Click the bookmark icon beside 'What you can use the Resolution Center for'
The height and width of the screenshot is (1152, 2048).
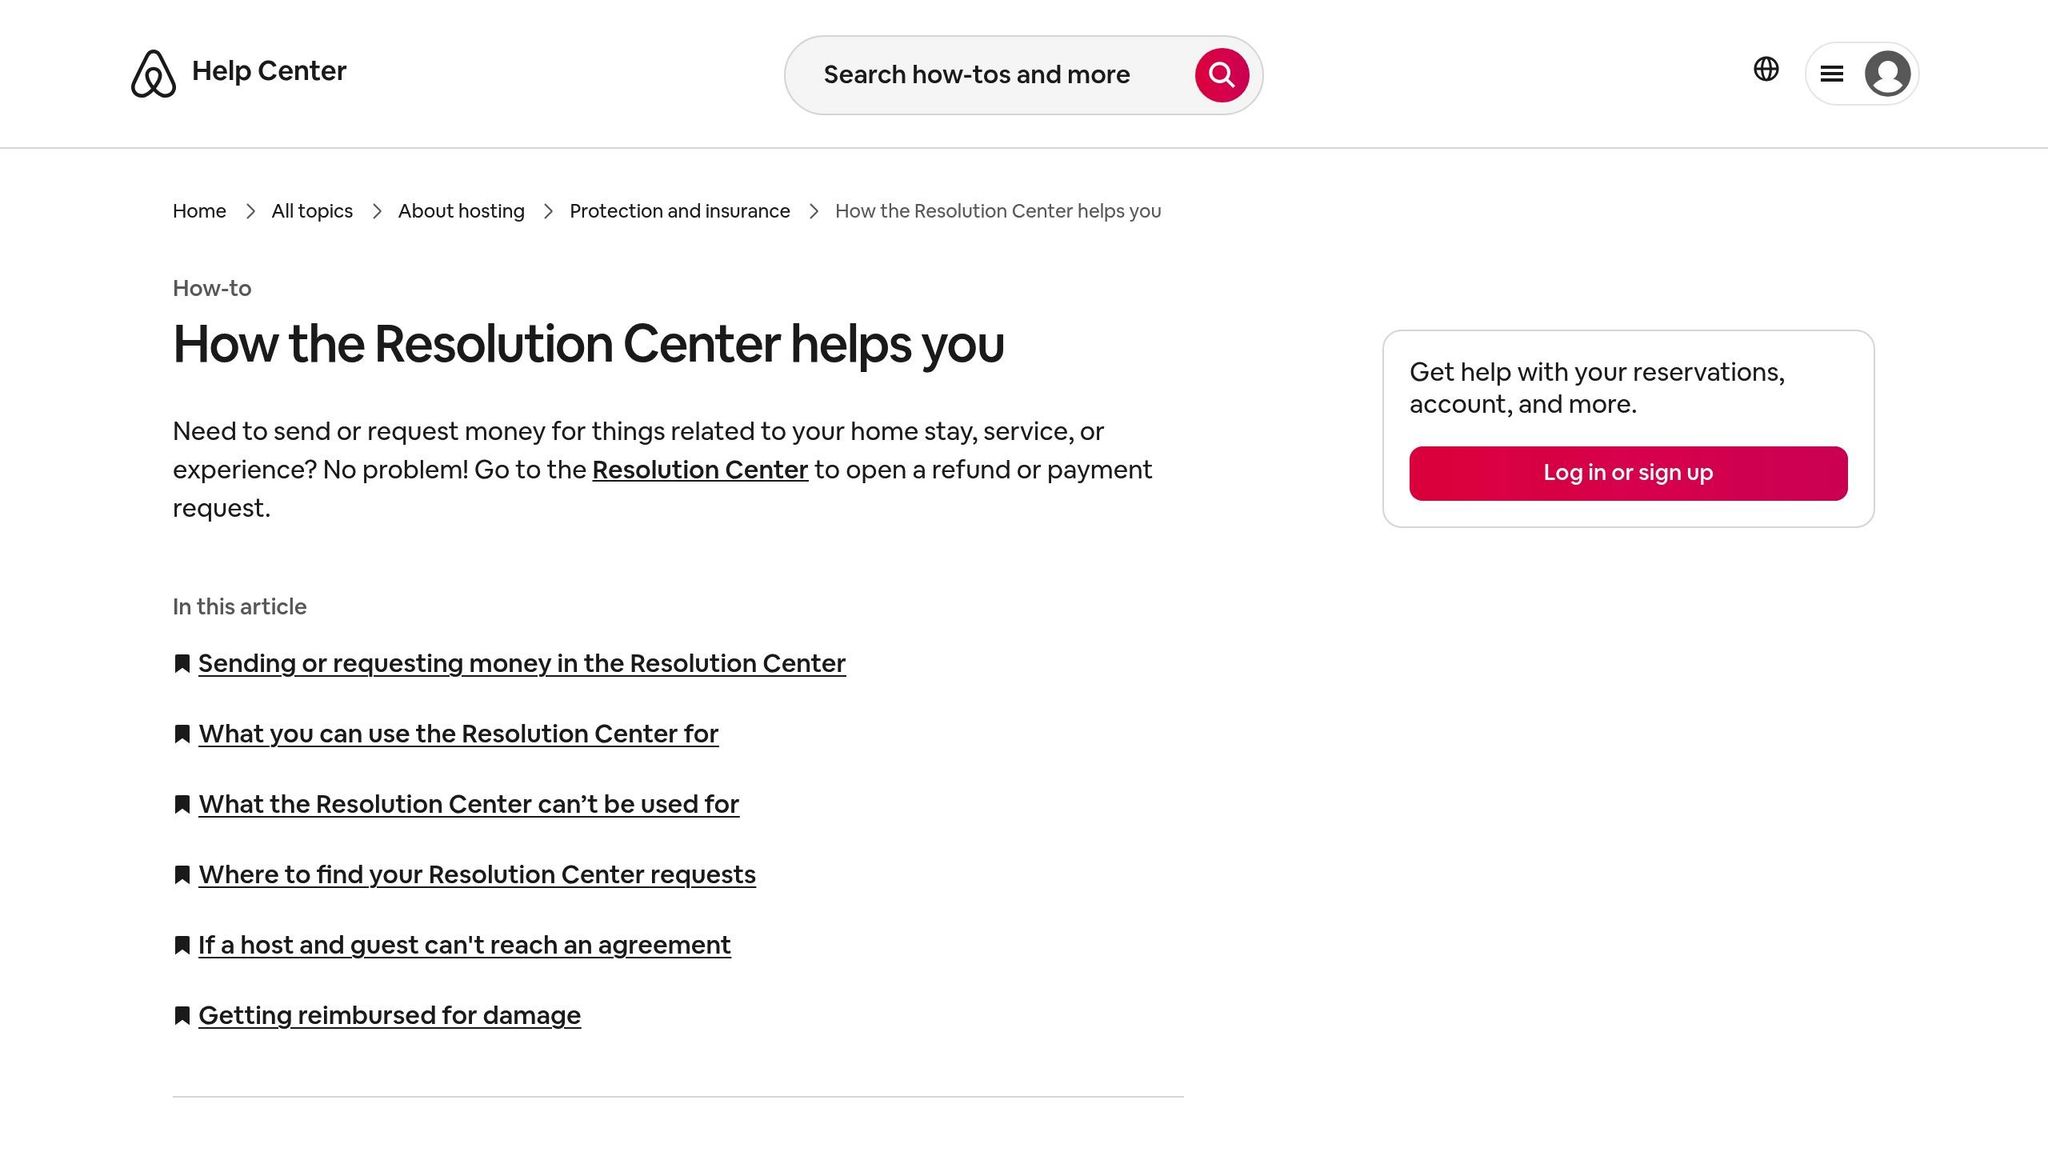coord(182,734)
